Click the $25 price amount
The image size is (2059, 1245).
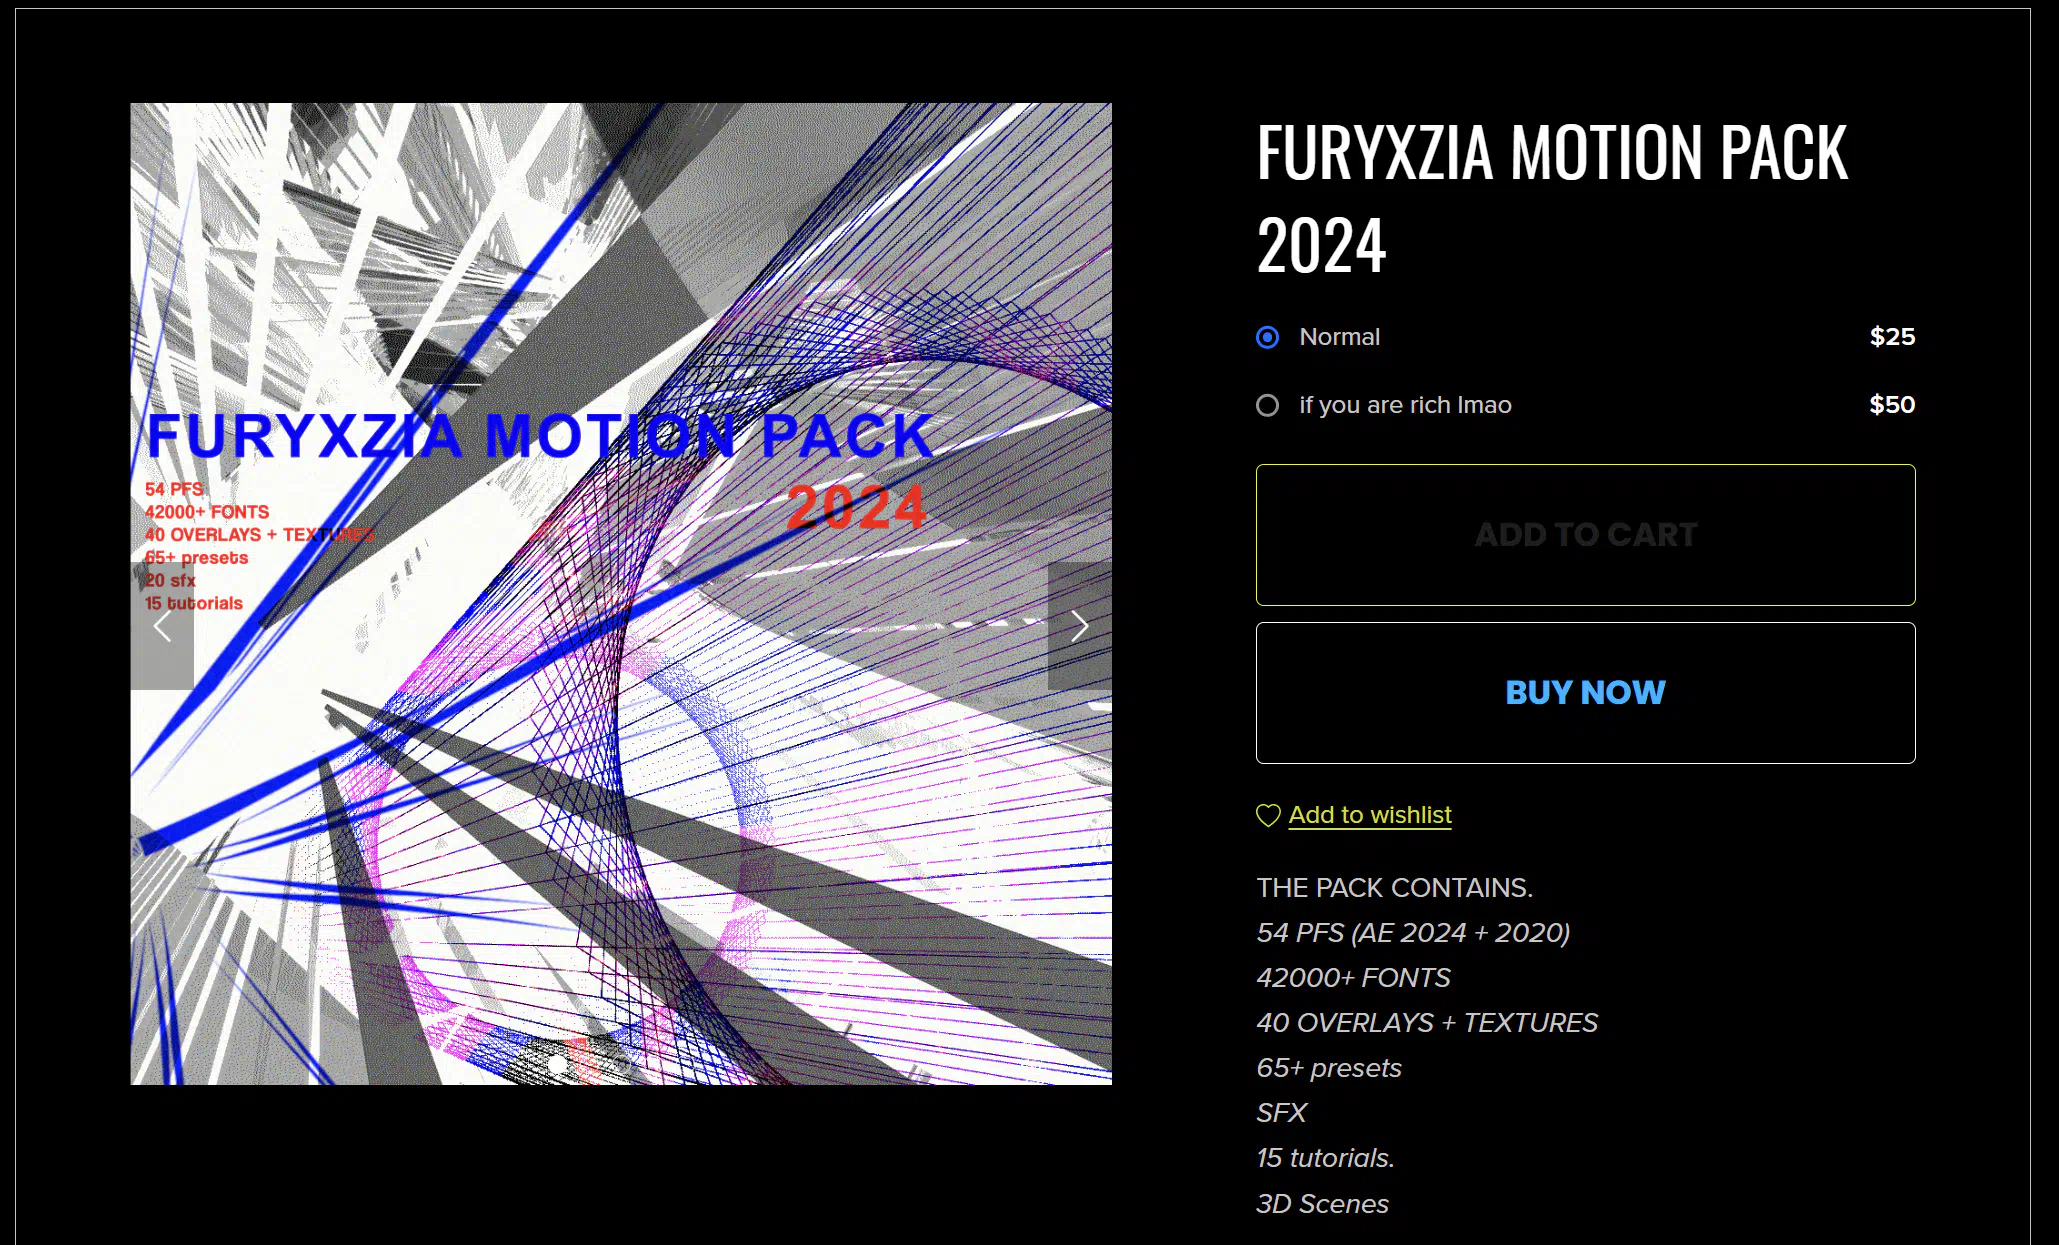(x=1892, y=337)
